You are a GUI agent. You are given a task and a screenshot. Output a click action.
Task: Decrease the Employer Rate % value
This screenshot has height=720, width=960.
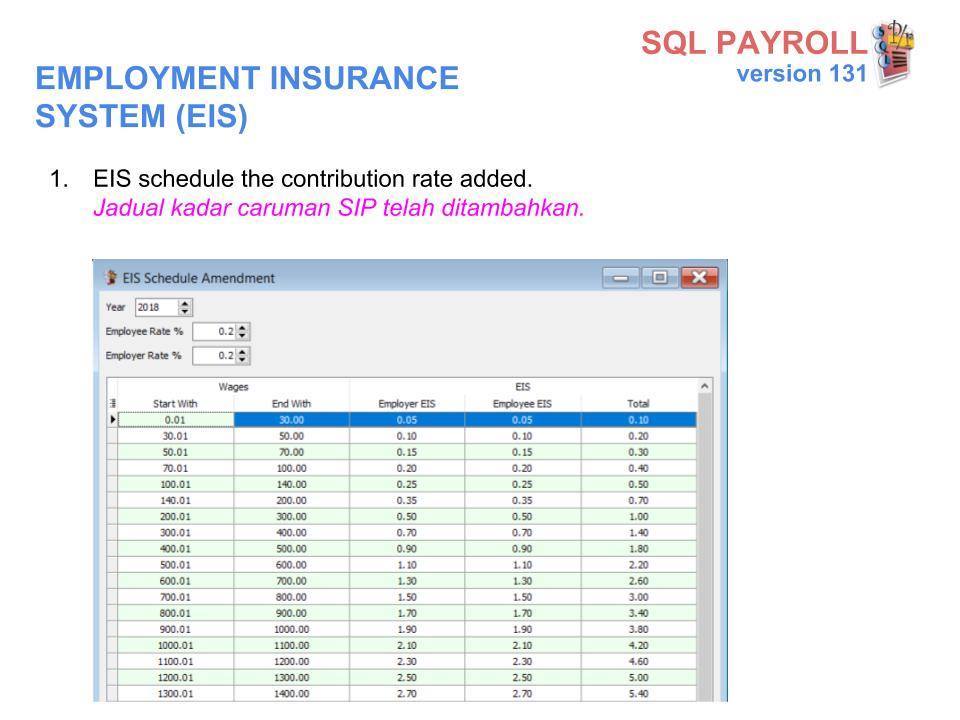click(242, 360)
